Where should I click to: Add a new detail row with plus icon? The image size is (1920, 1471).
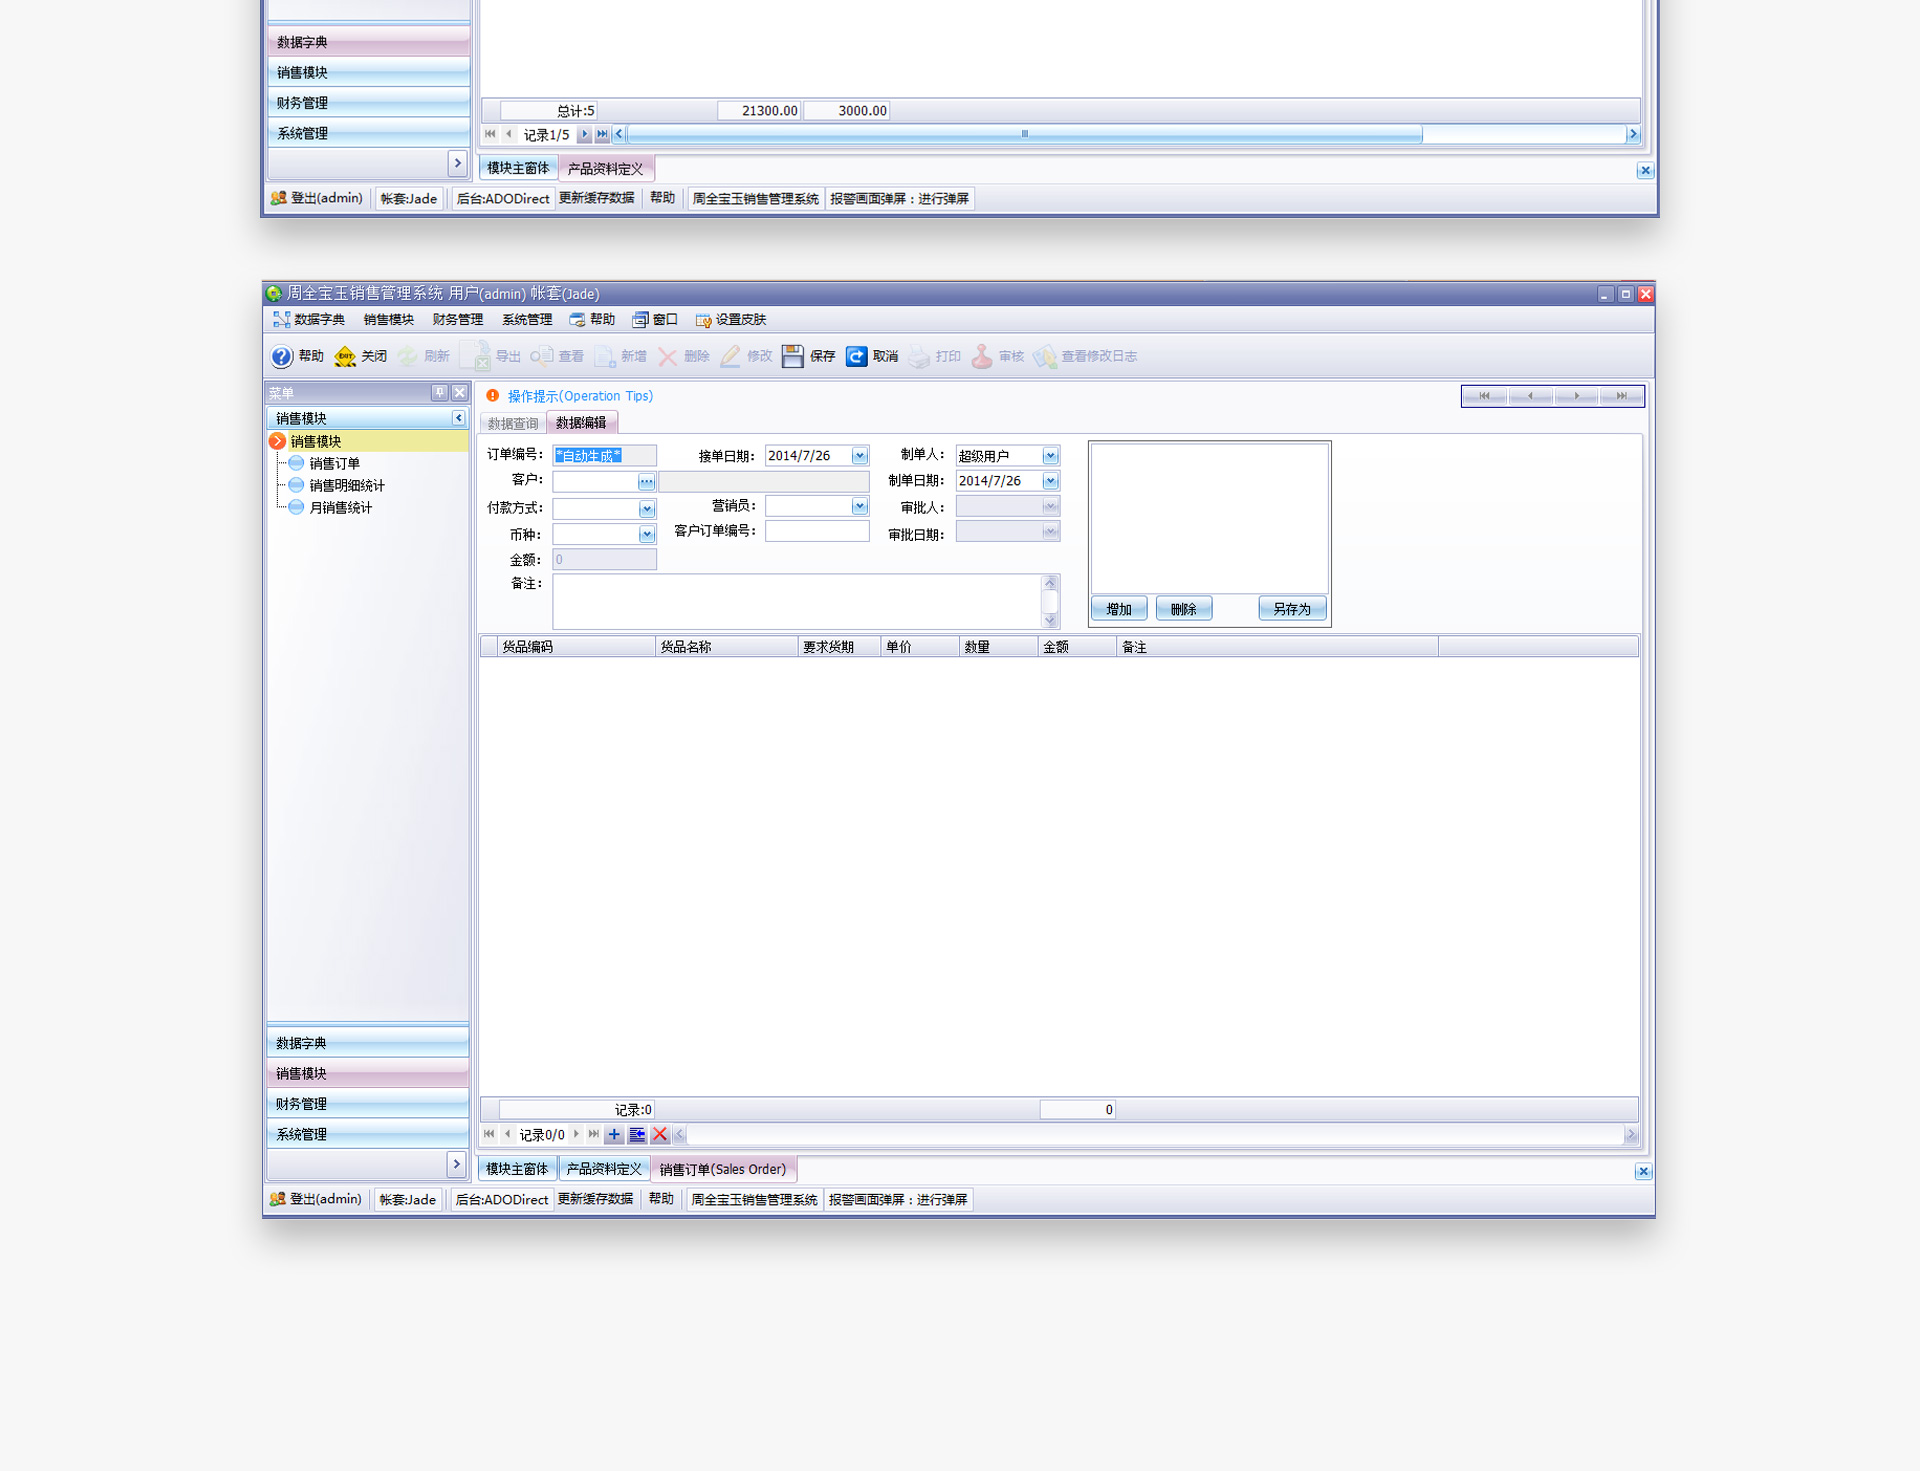coord(614,1134)
